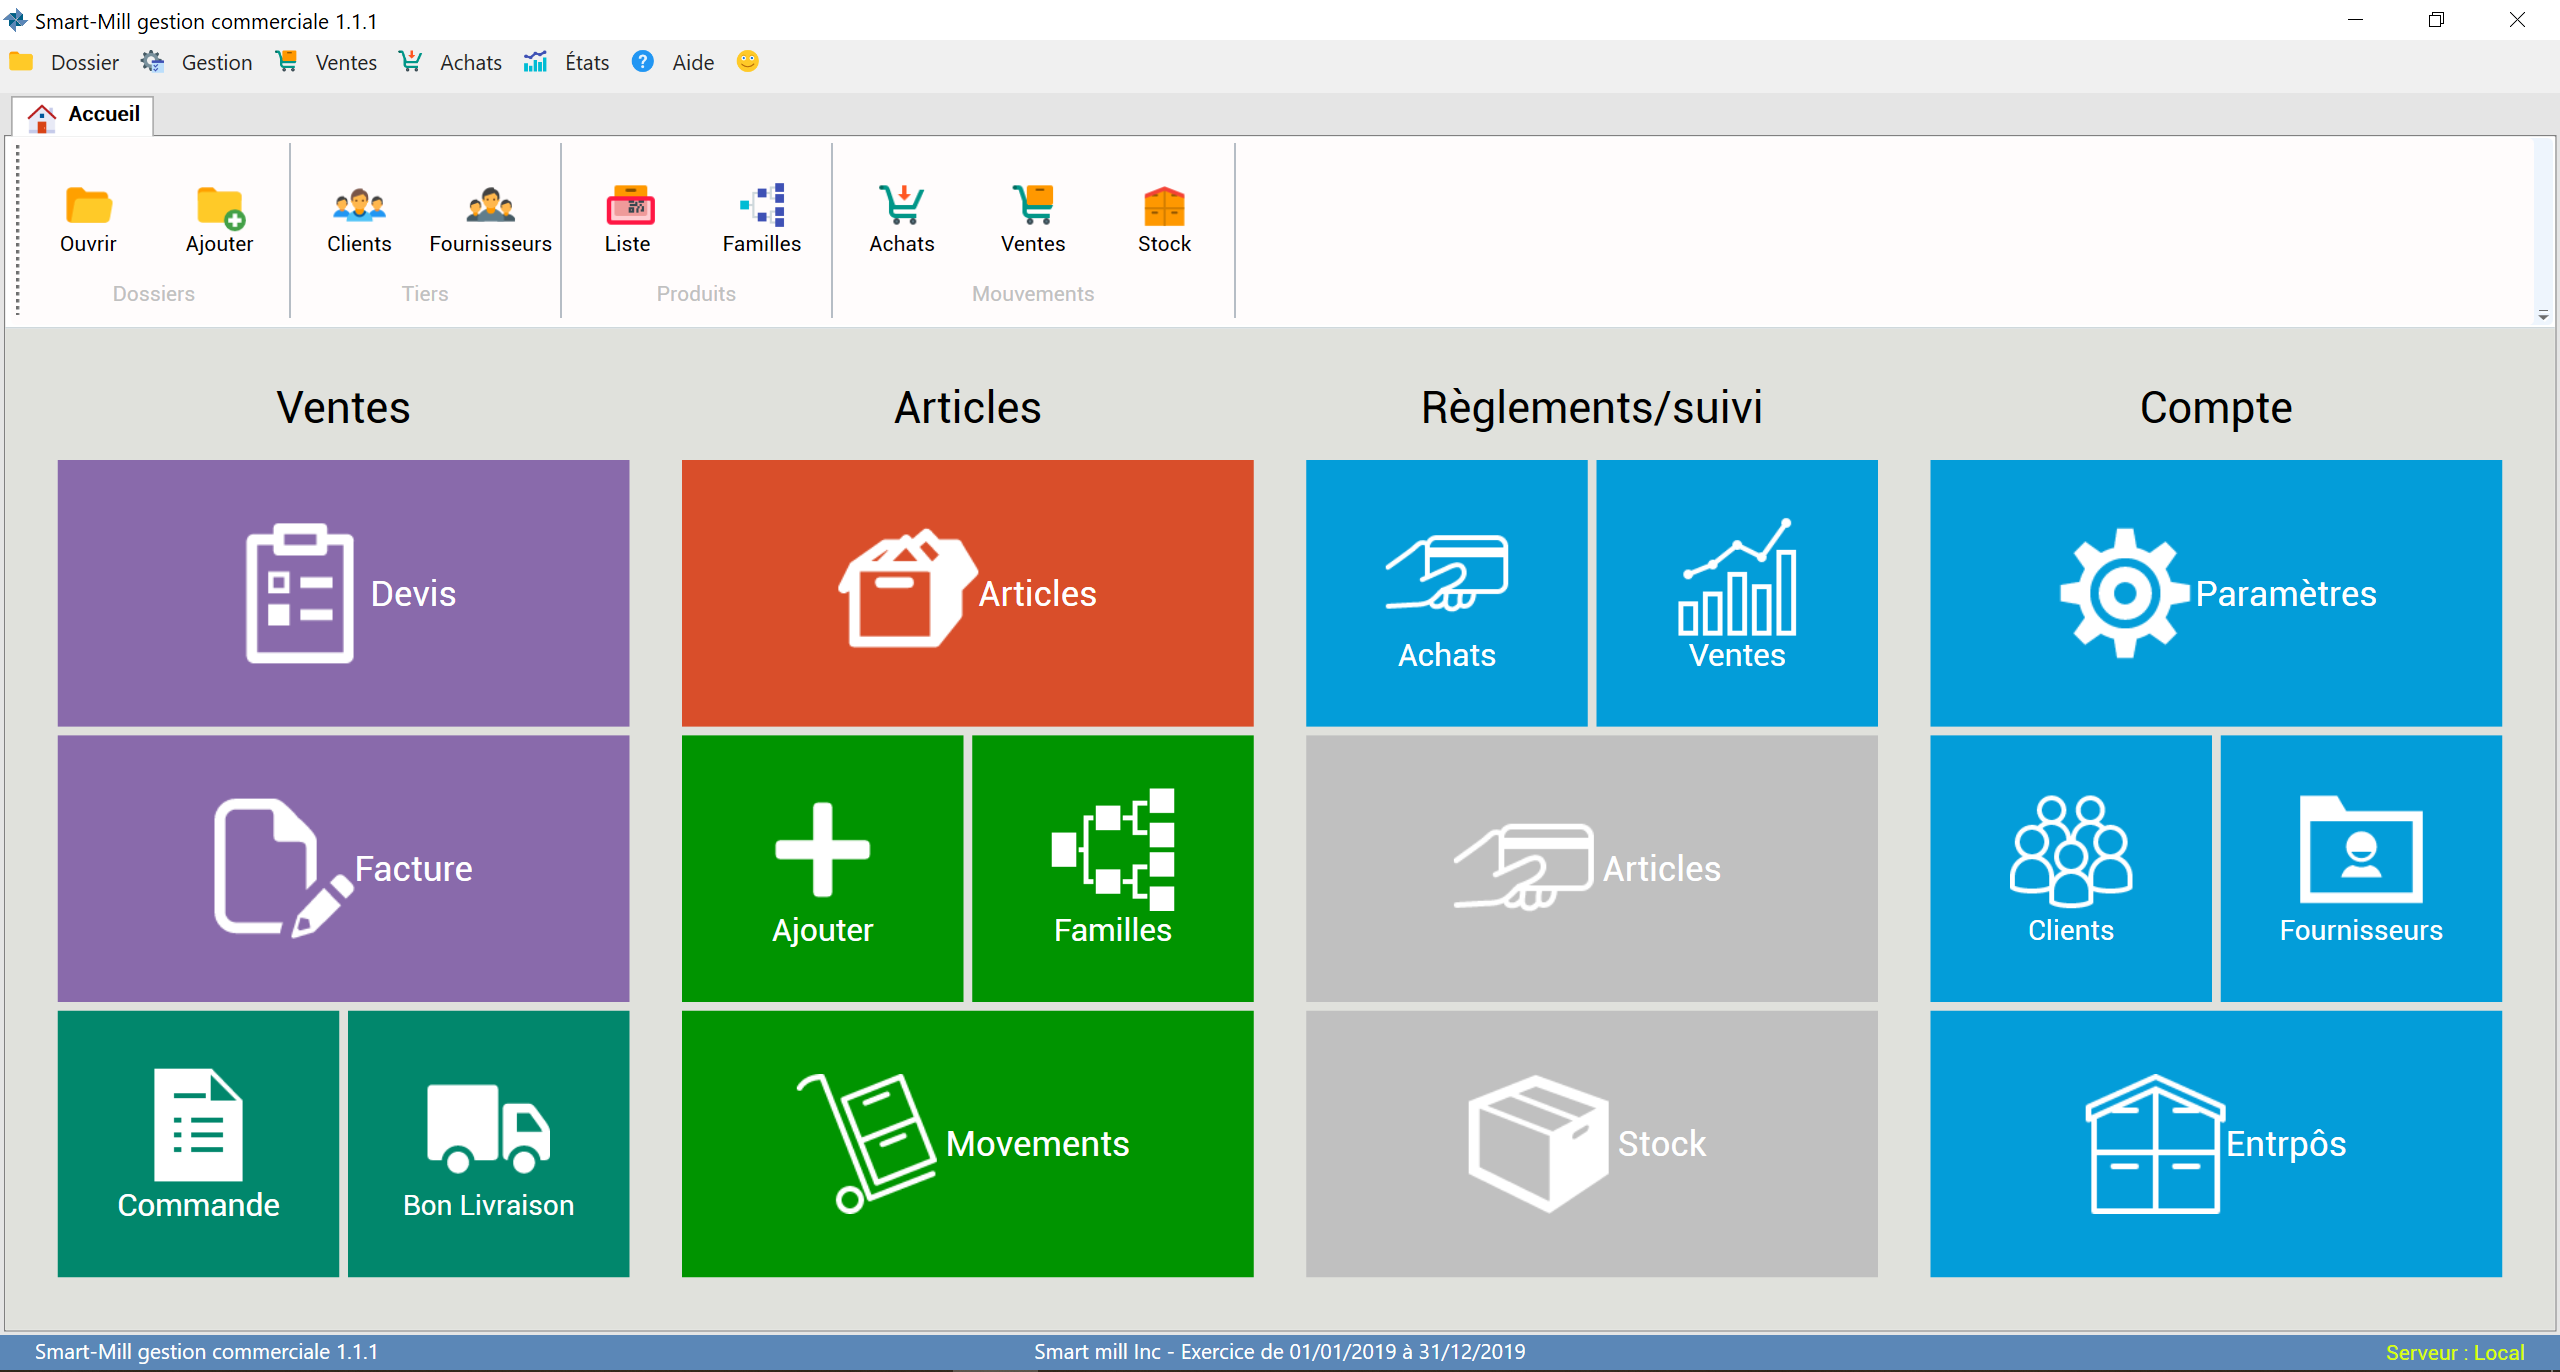Open Fournisseurs in the Tiers toolbar group
Screen dimensions: 2560x1372
490,220
